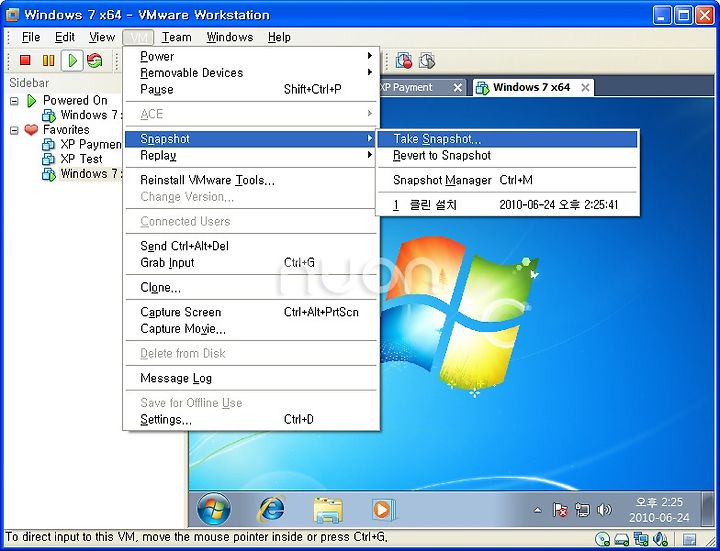720x551 pixels.
Task: Click the Snapshot Manager clock toolbar icon
Action: 427,60
